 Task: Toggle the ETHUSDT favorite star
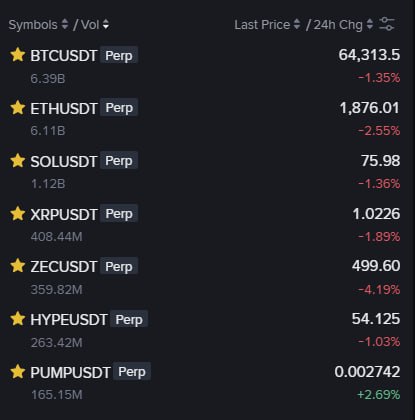coord(18,108)
